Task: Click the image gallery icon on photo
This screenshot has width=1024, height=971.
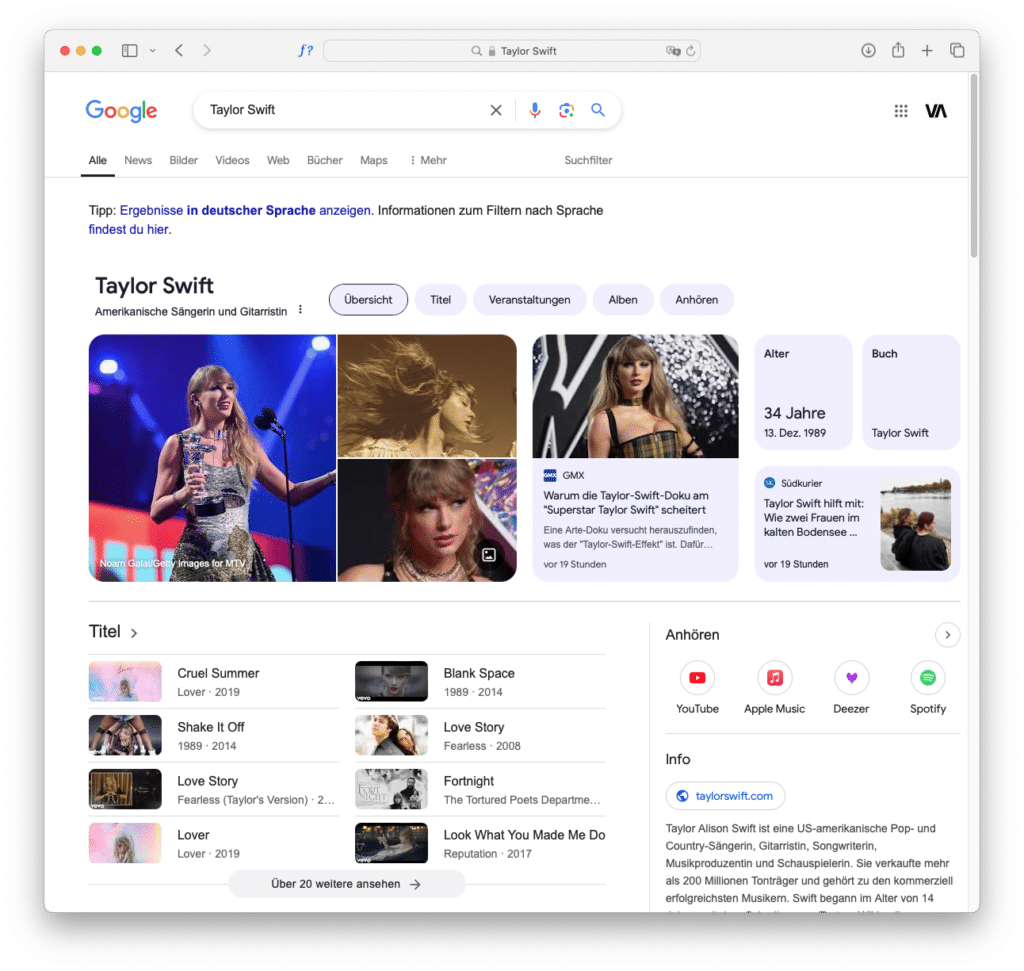Action: tap(488, 555)
